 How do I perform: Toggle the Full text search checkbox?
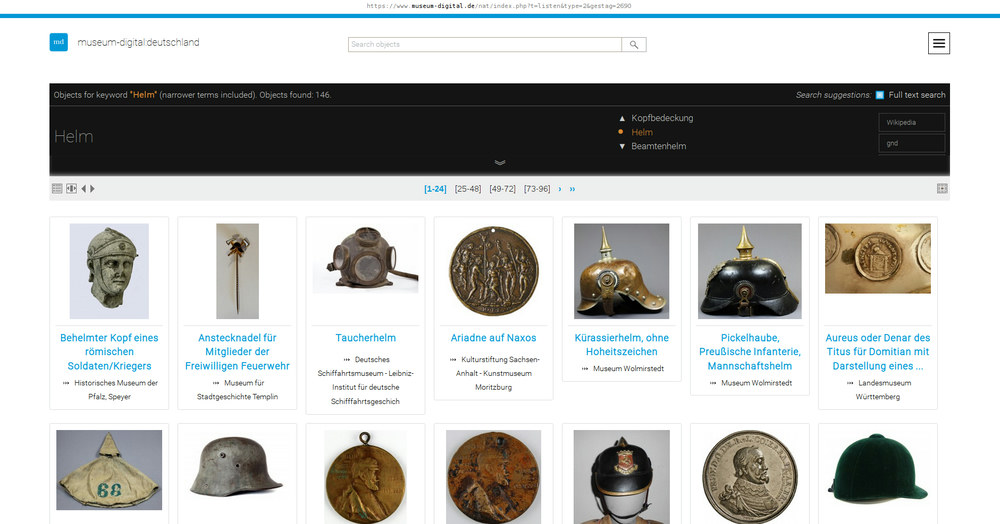click(x=880, y=95)
